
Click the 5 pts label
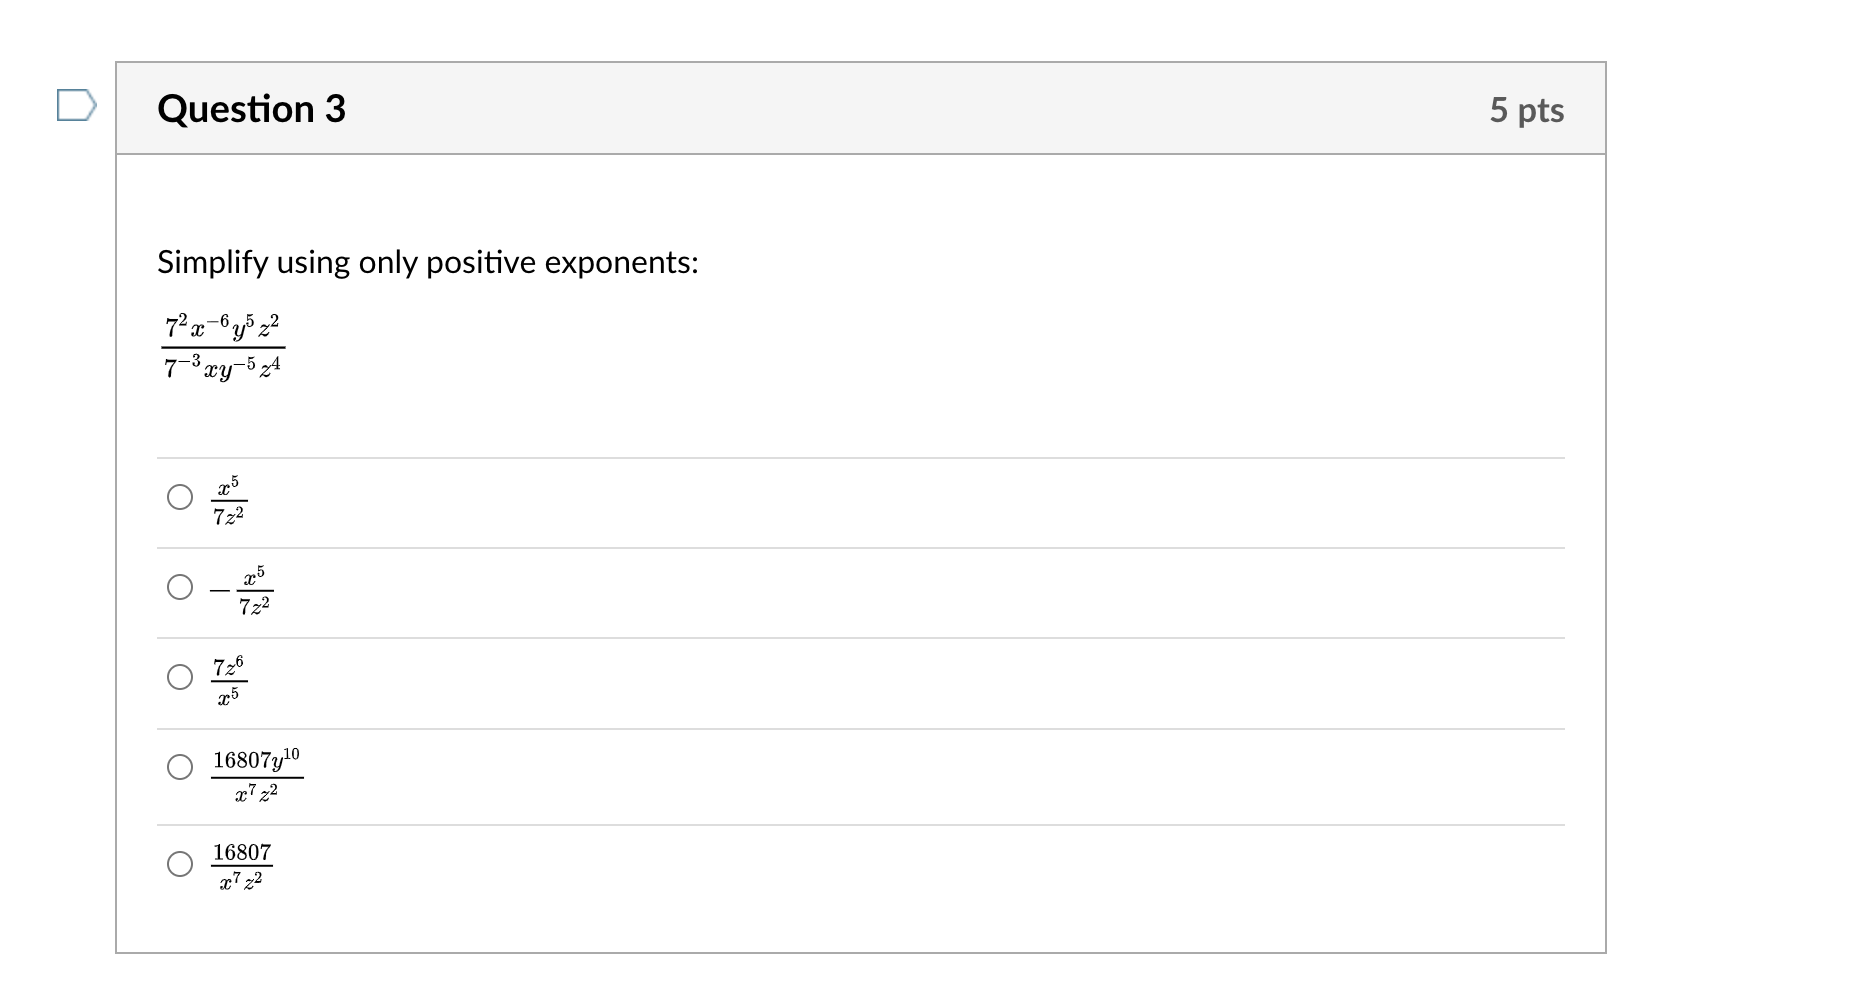coord(1526,110)
